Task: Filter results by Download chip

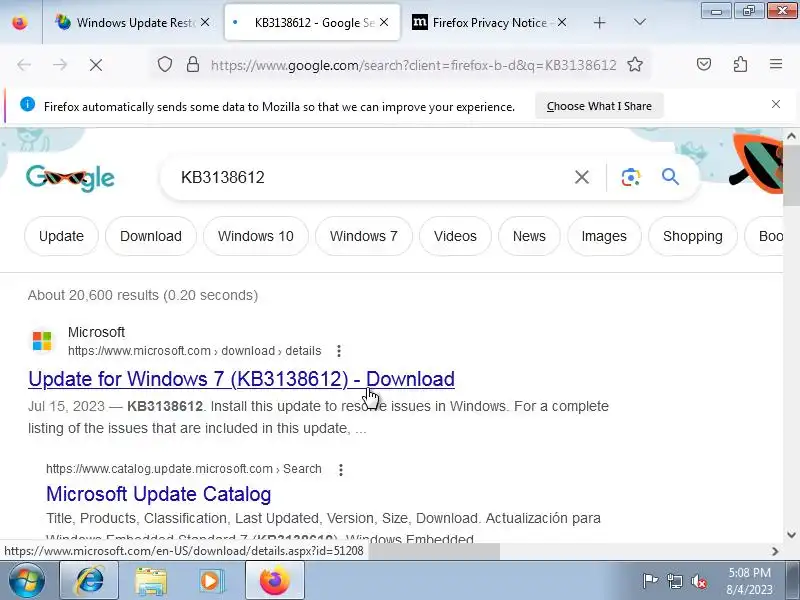Action: tap(151, 236)
